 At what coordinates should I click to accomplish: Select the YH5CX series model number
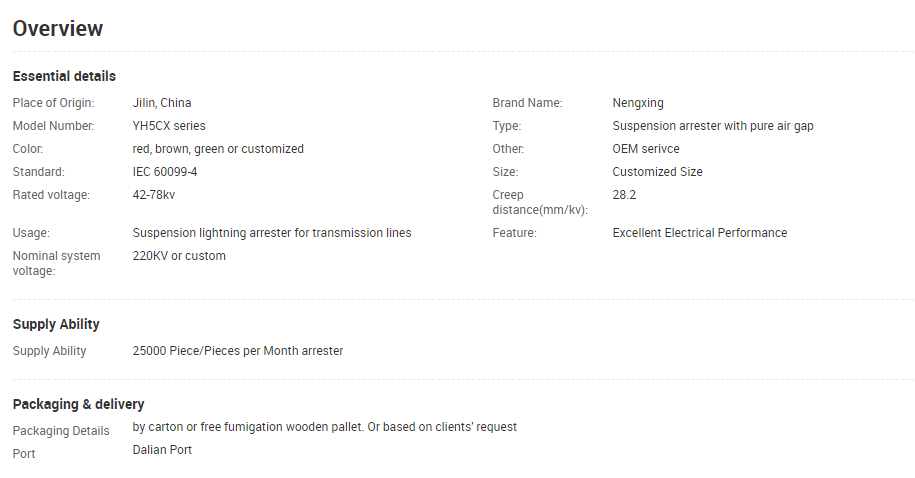click(169, 126)
